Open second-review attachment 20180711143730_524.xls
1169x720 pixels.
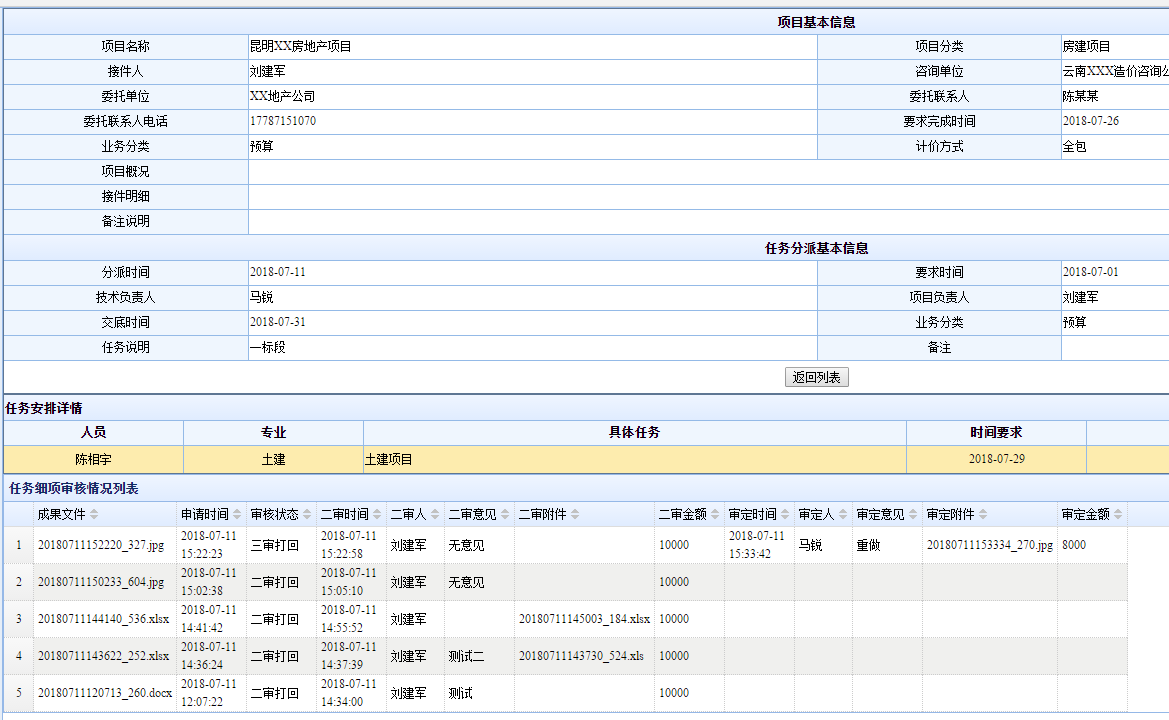[581, 656]
